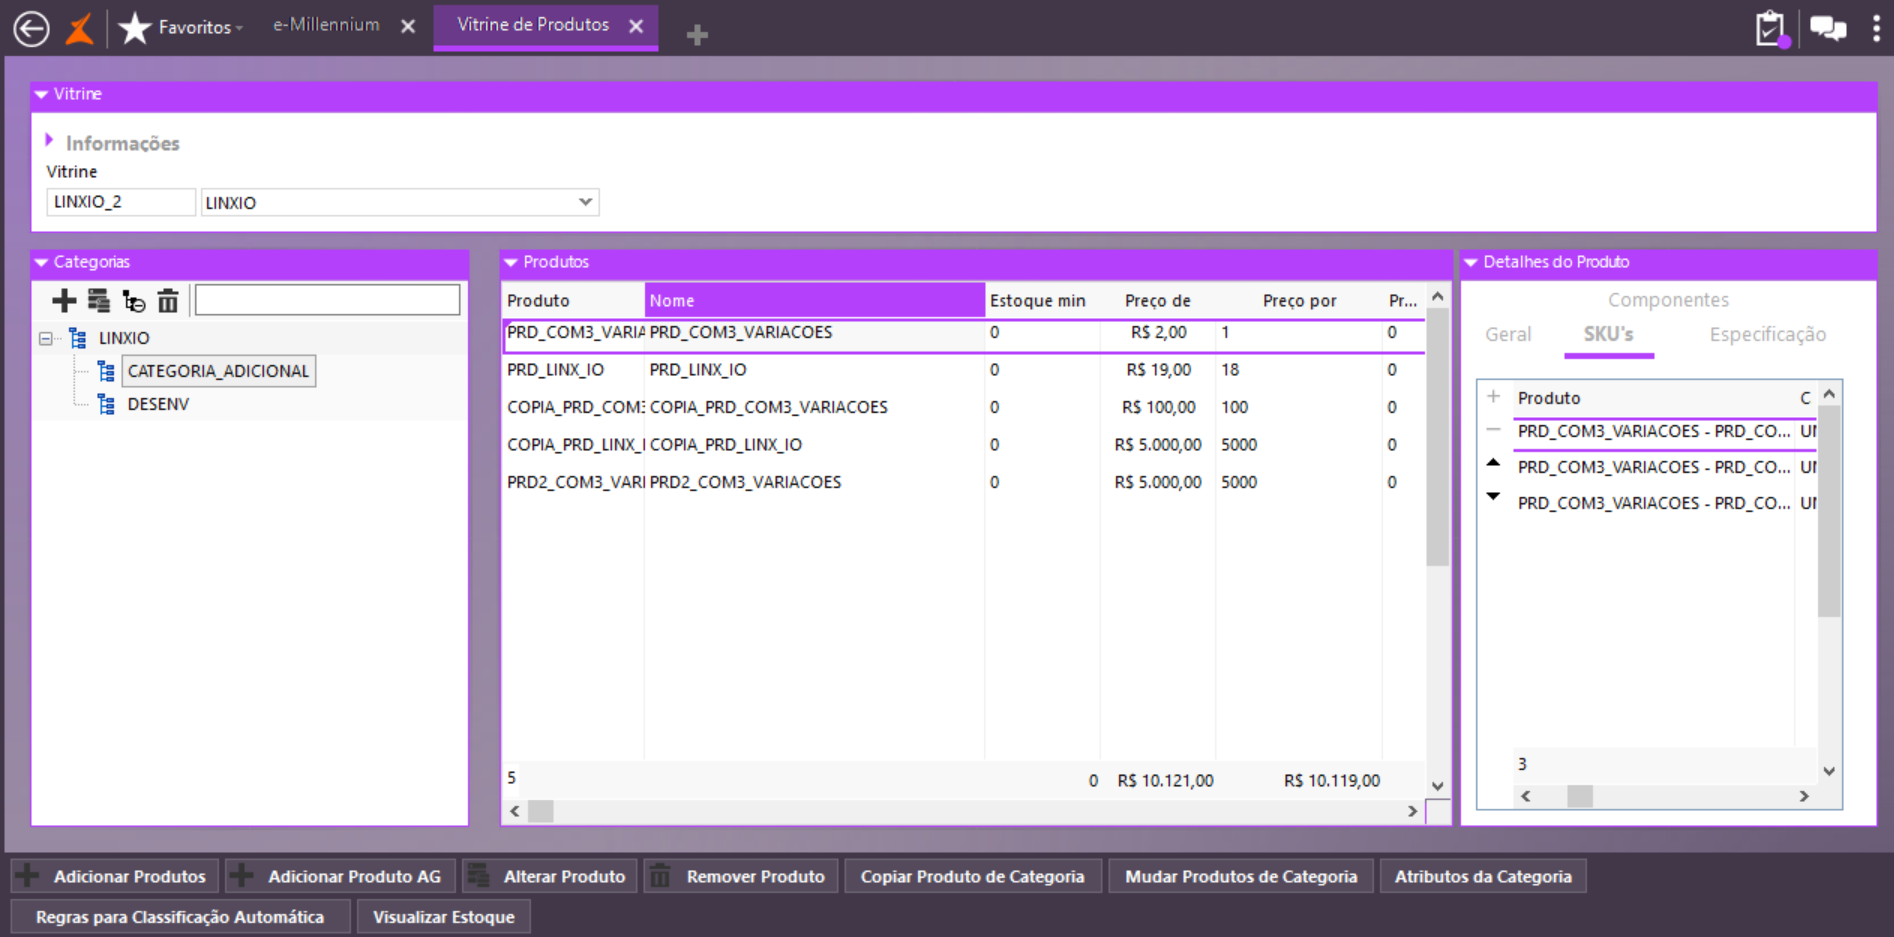The image size is (1894, 937).
Task: Click the add category plus icon
Action: click(64, 300)
